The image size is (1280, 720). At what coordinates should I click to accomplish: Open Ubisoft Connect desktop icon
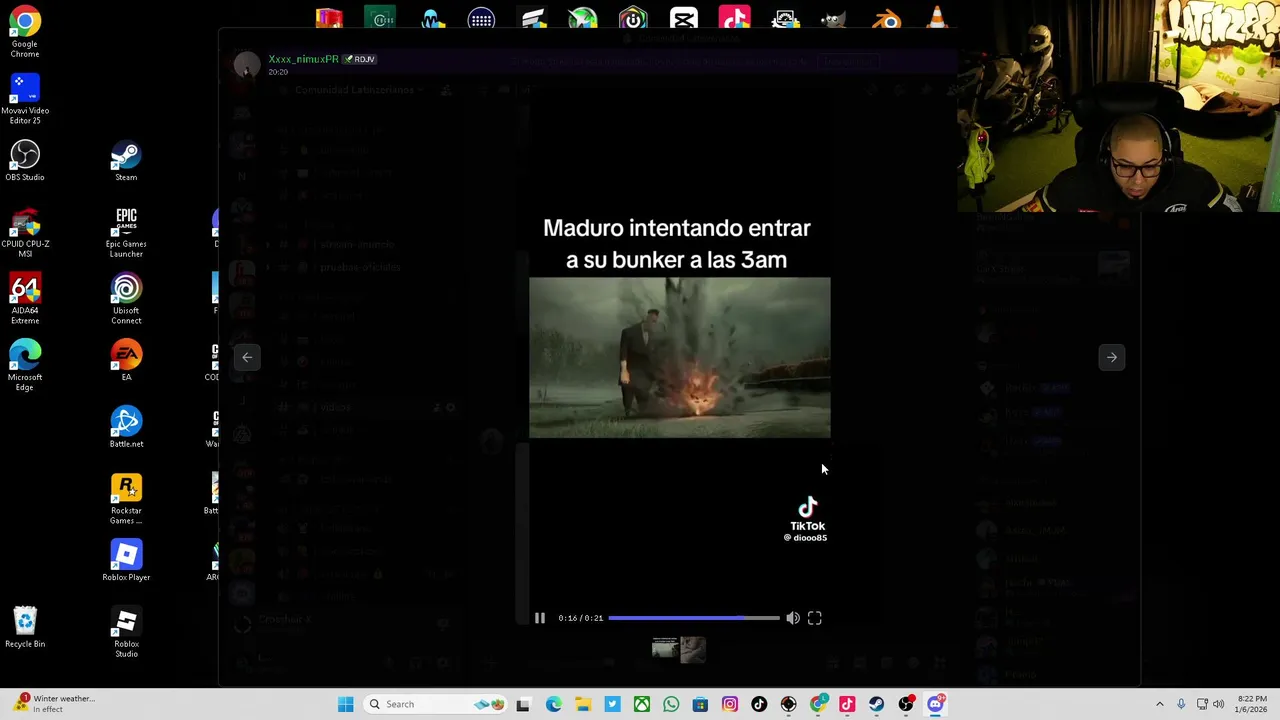[x=126, y=299]
